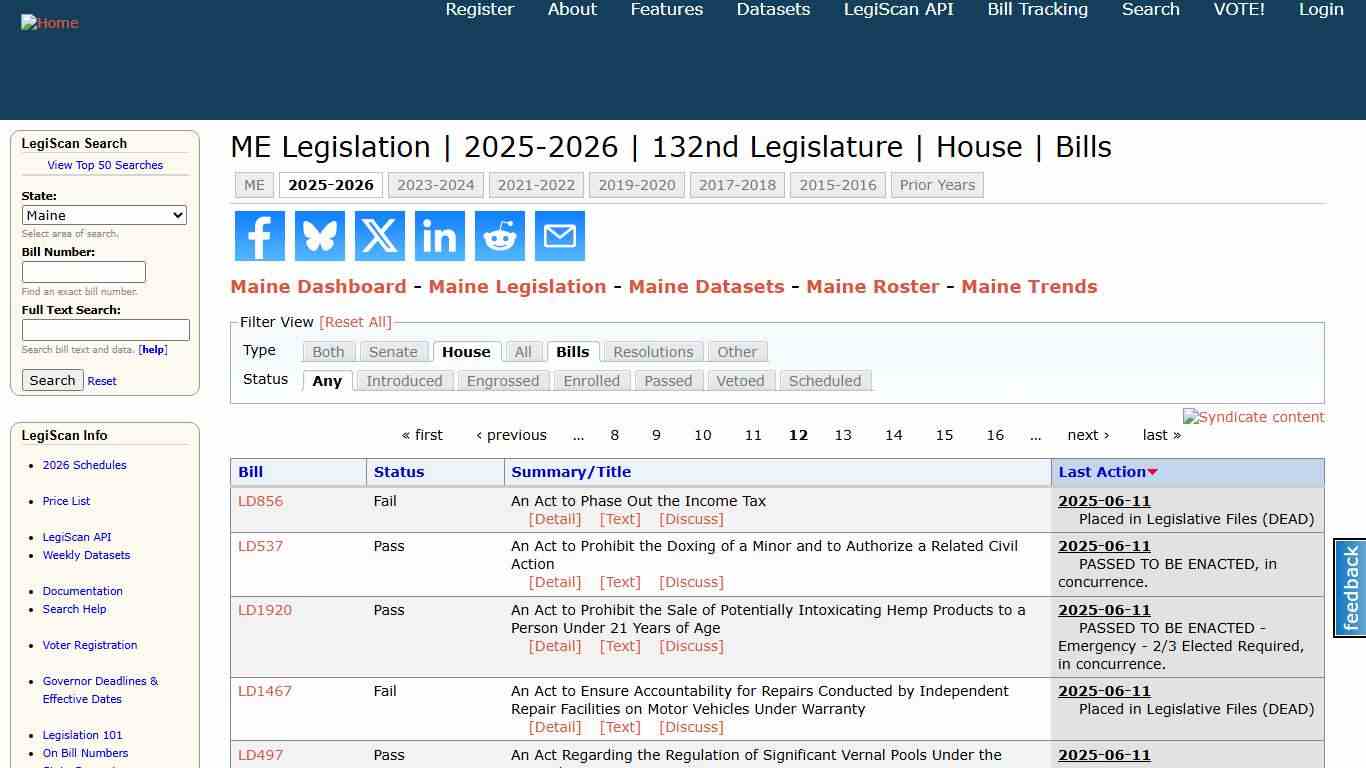Toggle the House type filter
Viewport: 1366px width, 768px height.
point(466,351)
